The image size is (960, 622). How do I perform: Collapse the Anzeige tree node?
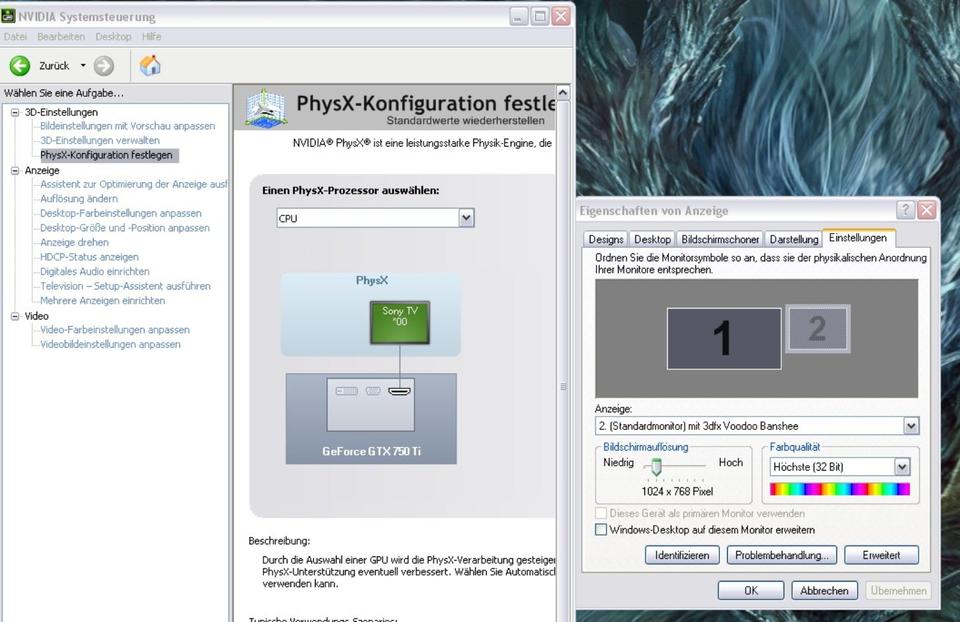pos(15,170)
